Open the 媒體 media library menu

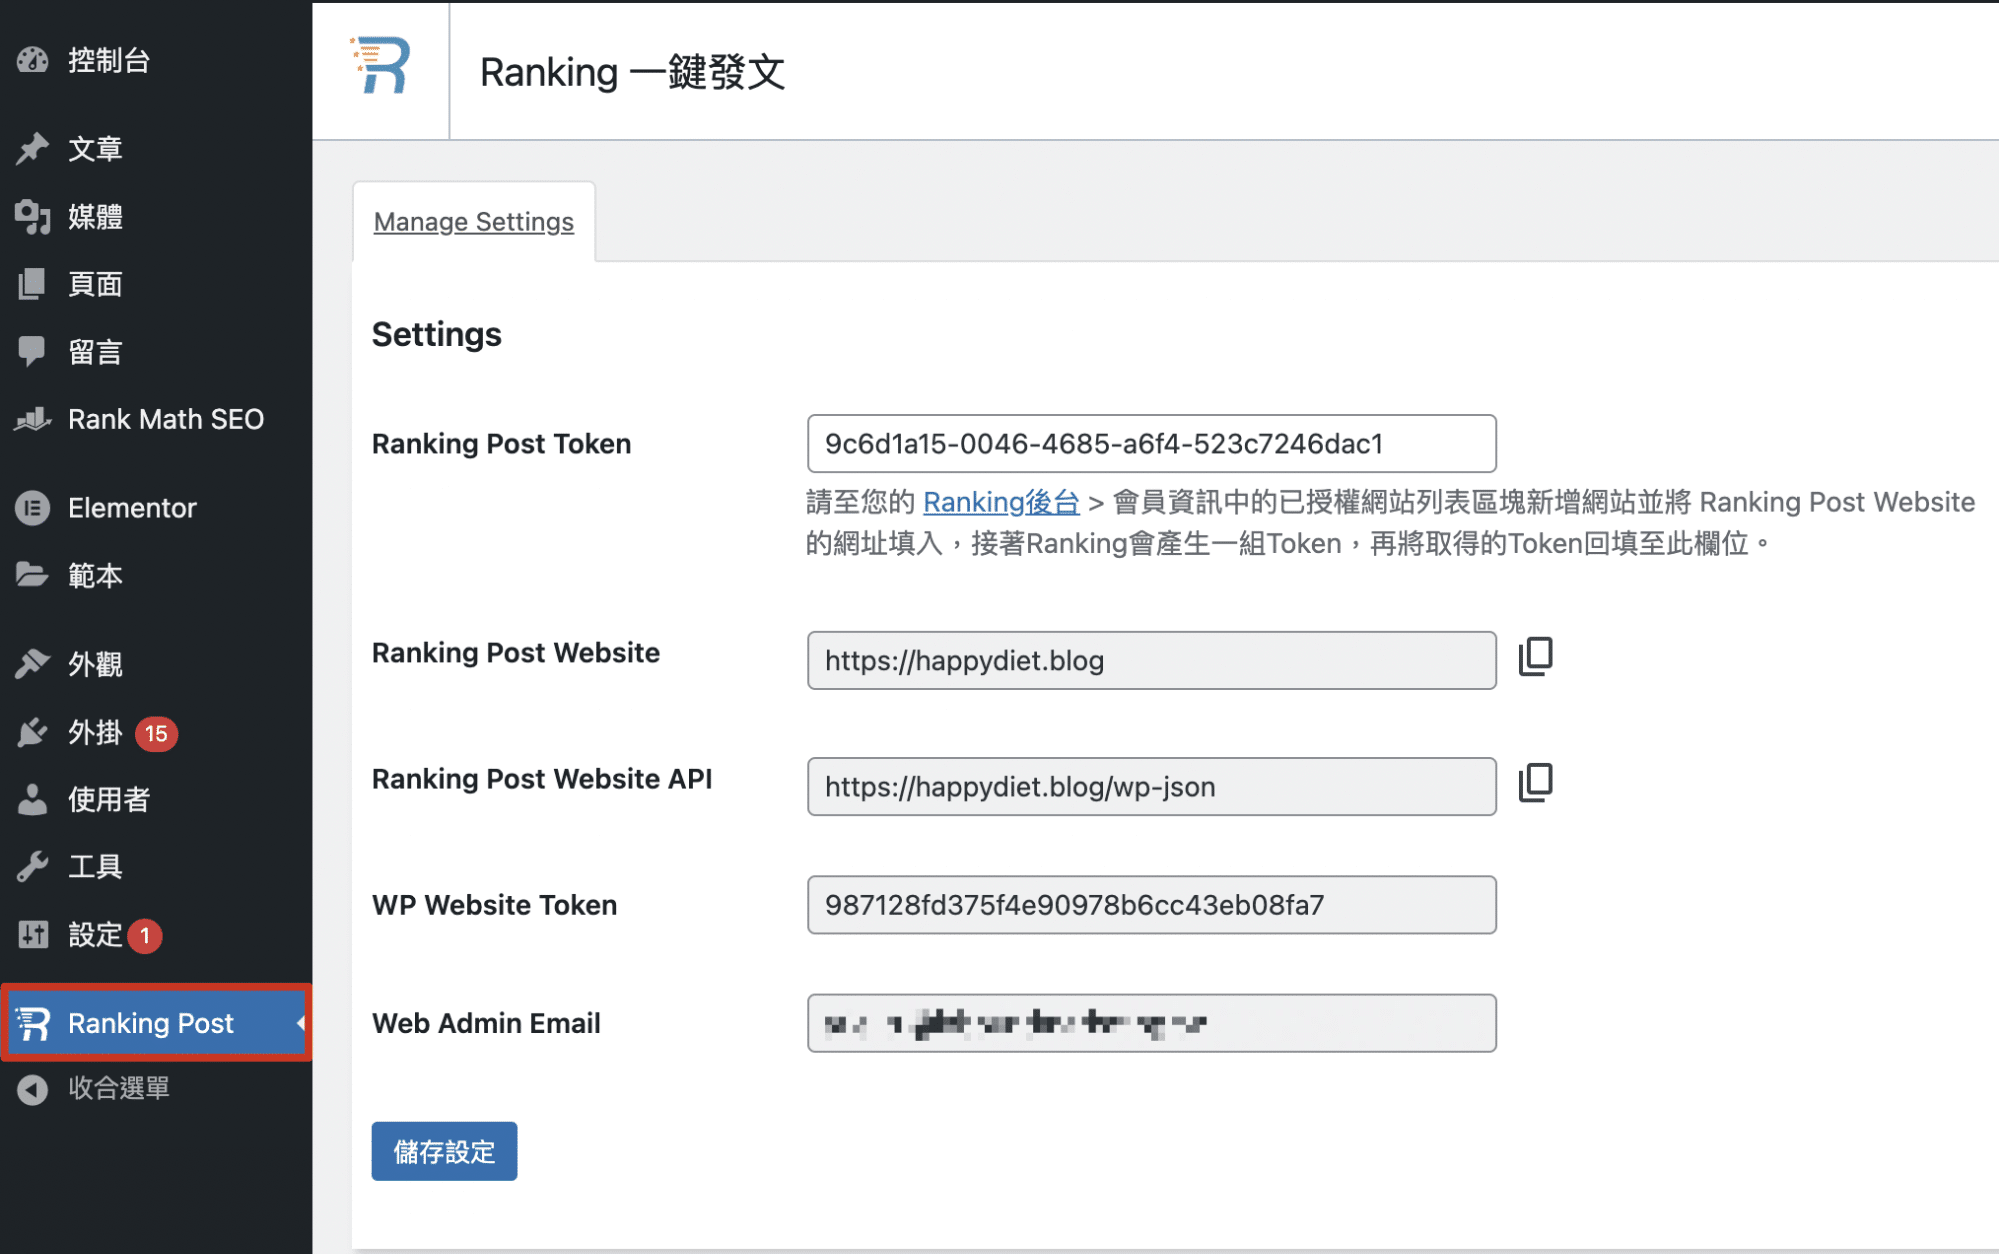pyautogui.click(x=95, y=217)
